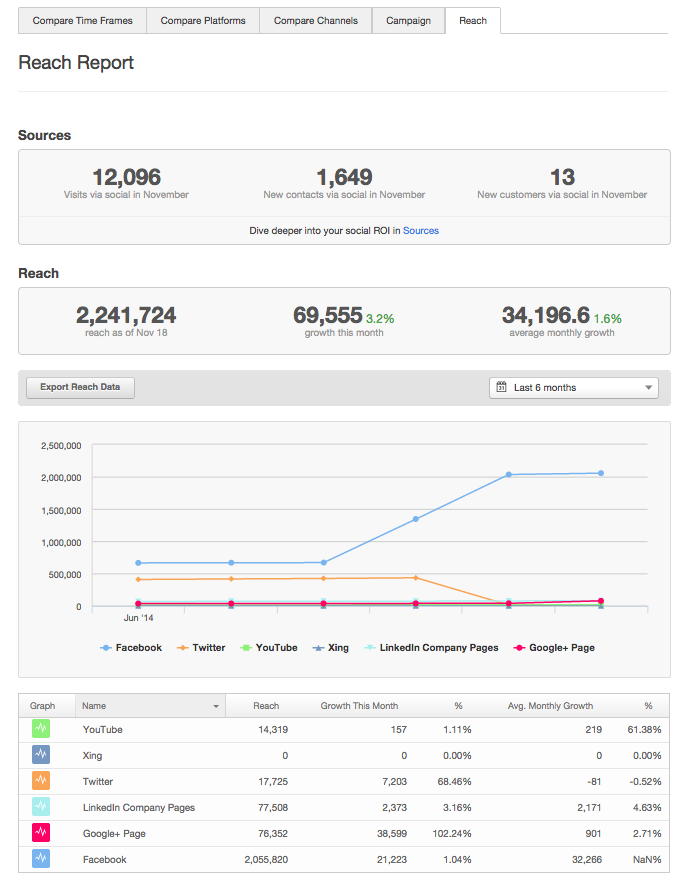
Task: Toggle LinkedIn Company Pages graph icon
Action: [41, 807]
